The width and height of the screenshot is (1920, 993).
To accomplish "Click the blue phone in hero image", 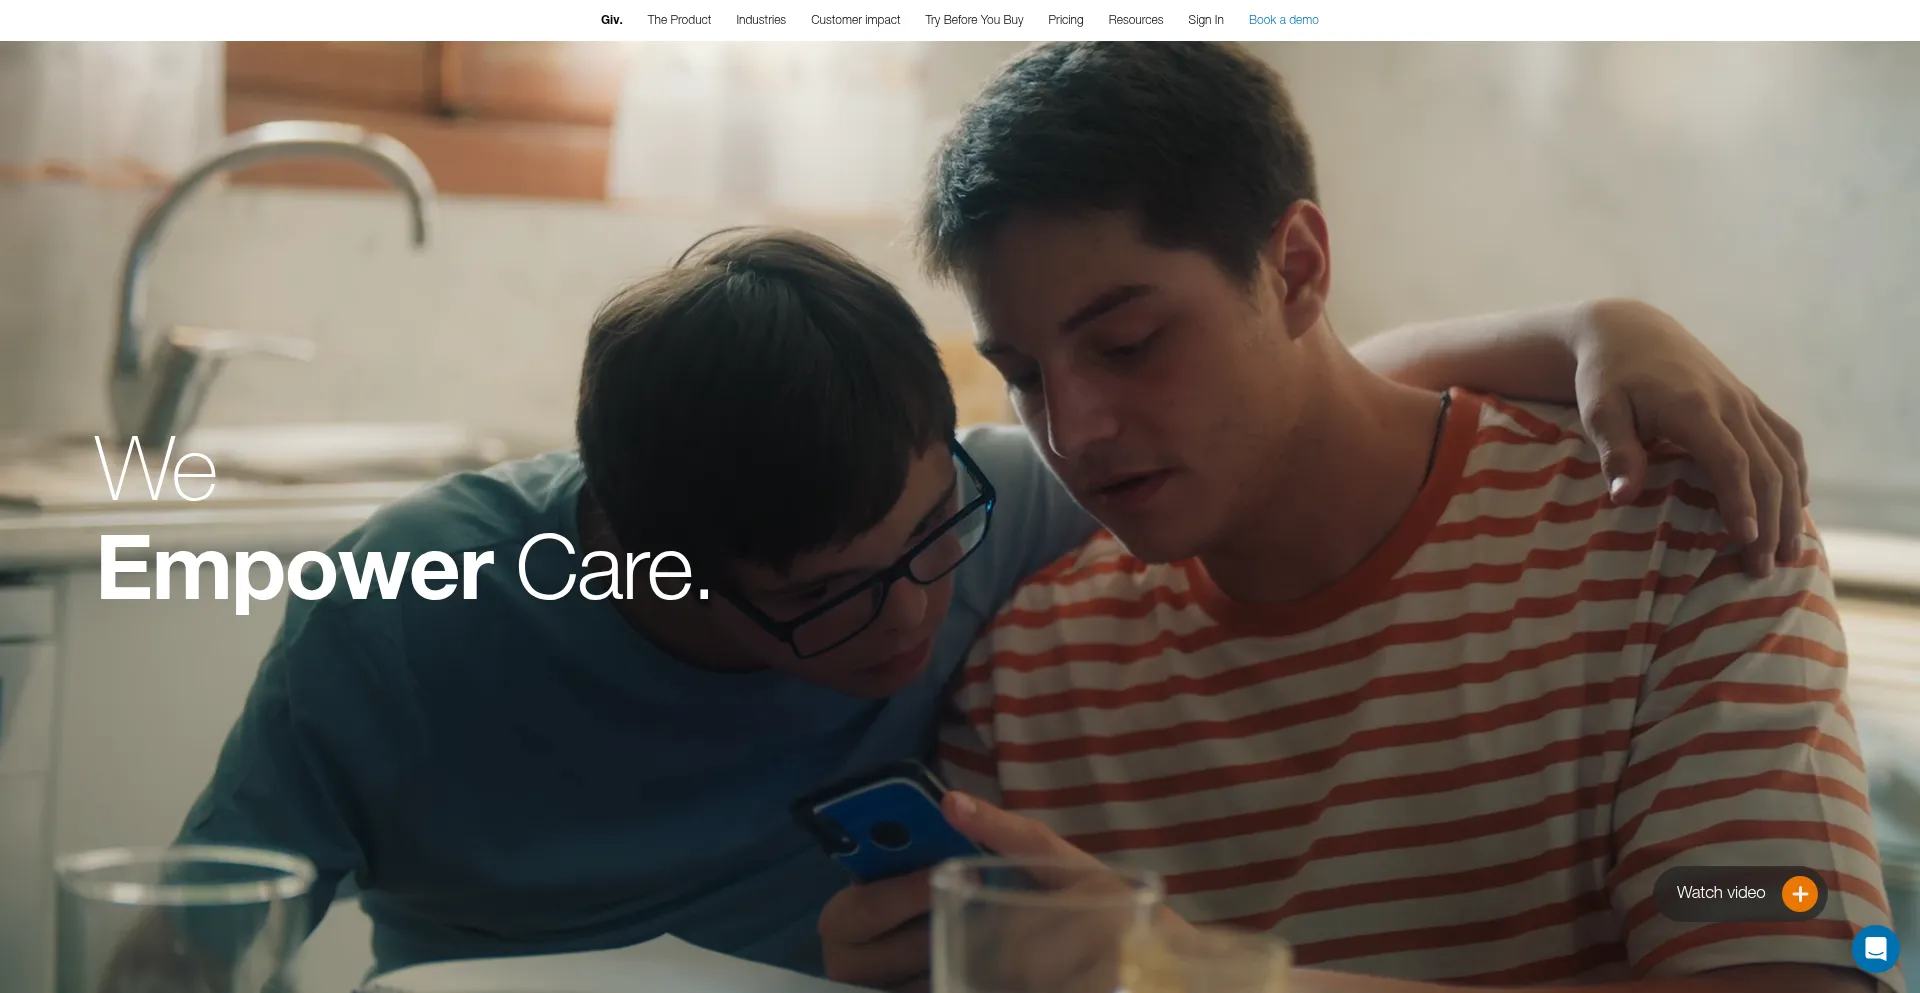I will 885,823.
